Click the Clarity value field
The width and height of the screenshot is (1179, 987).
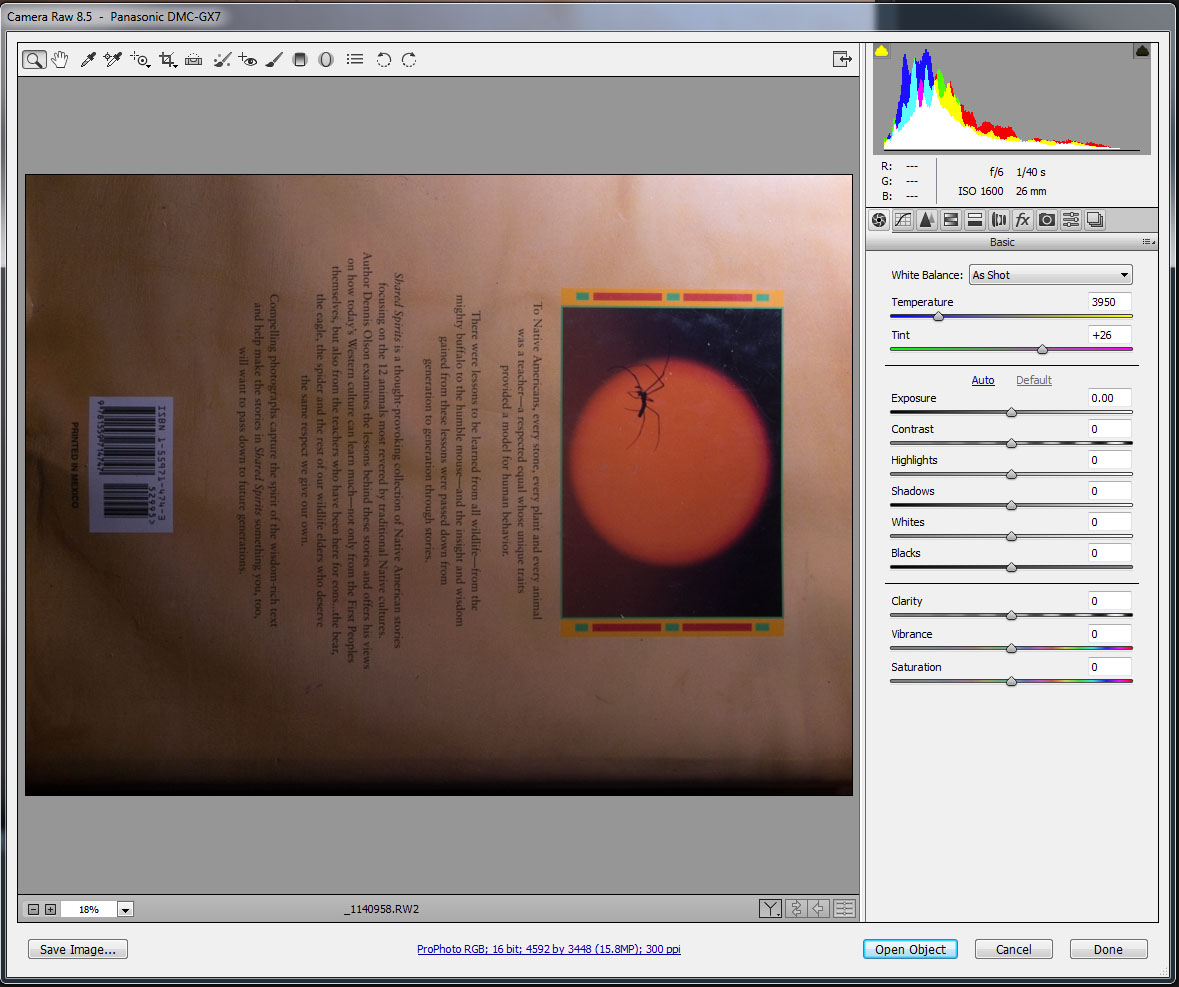(x=1109, y=601)
